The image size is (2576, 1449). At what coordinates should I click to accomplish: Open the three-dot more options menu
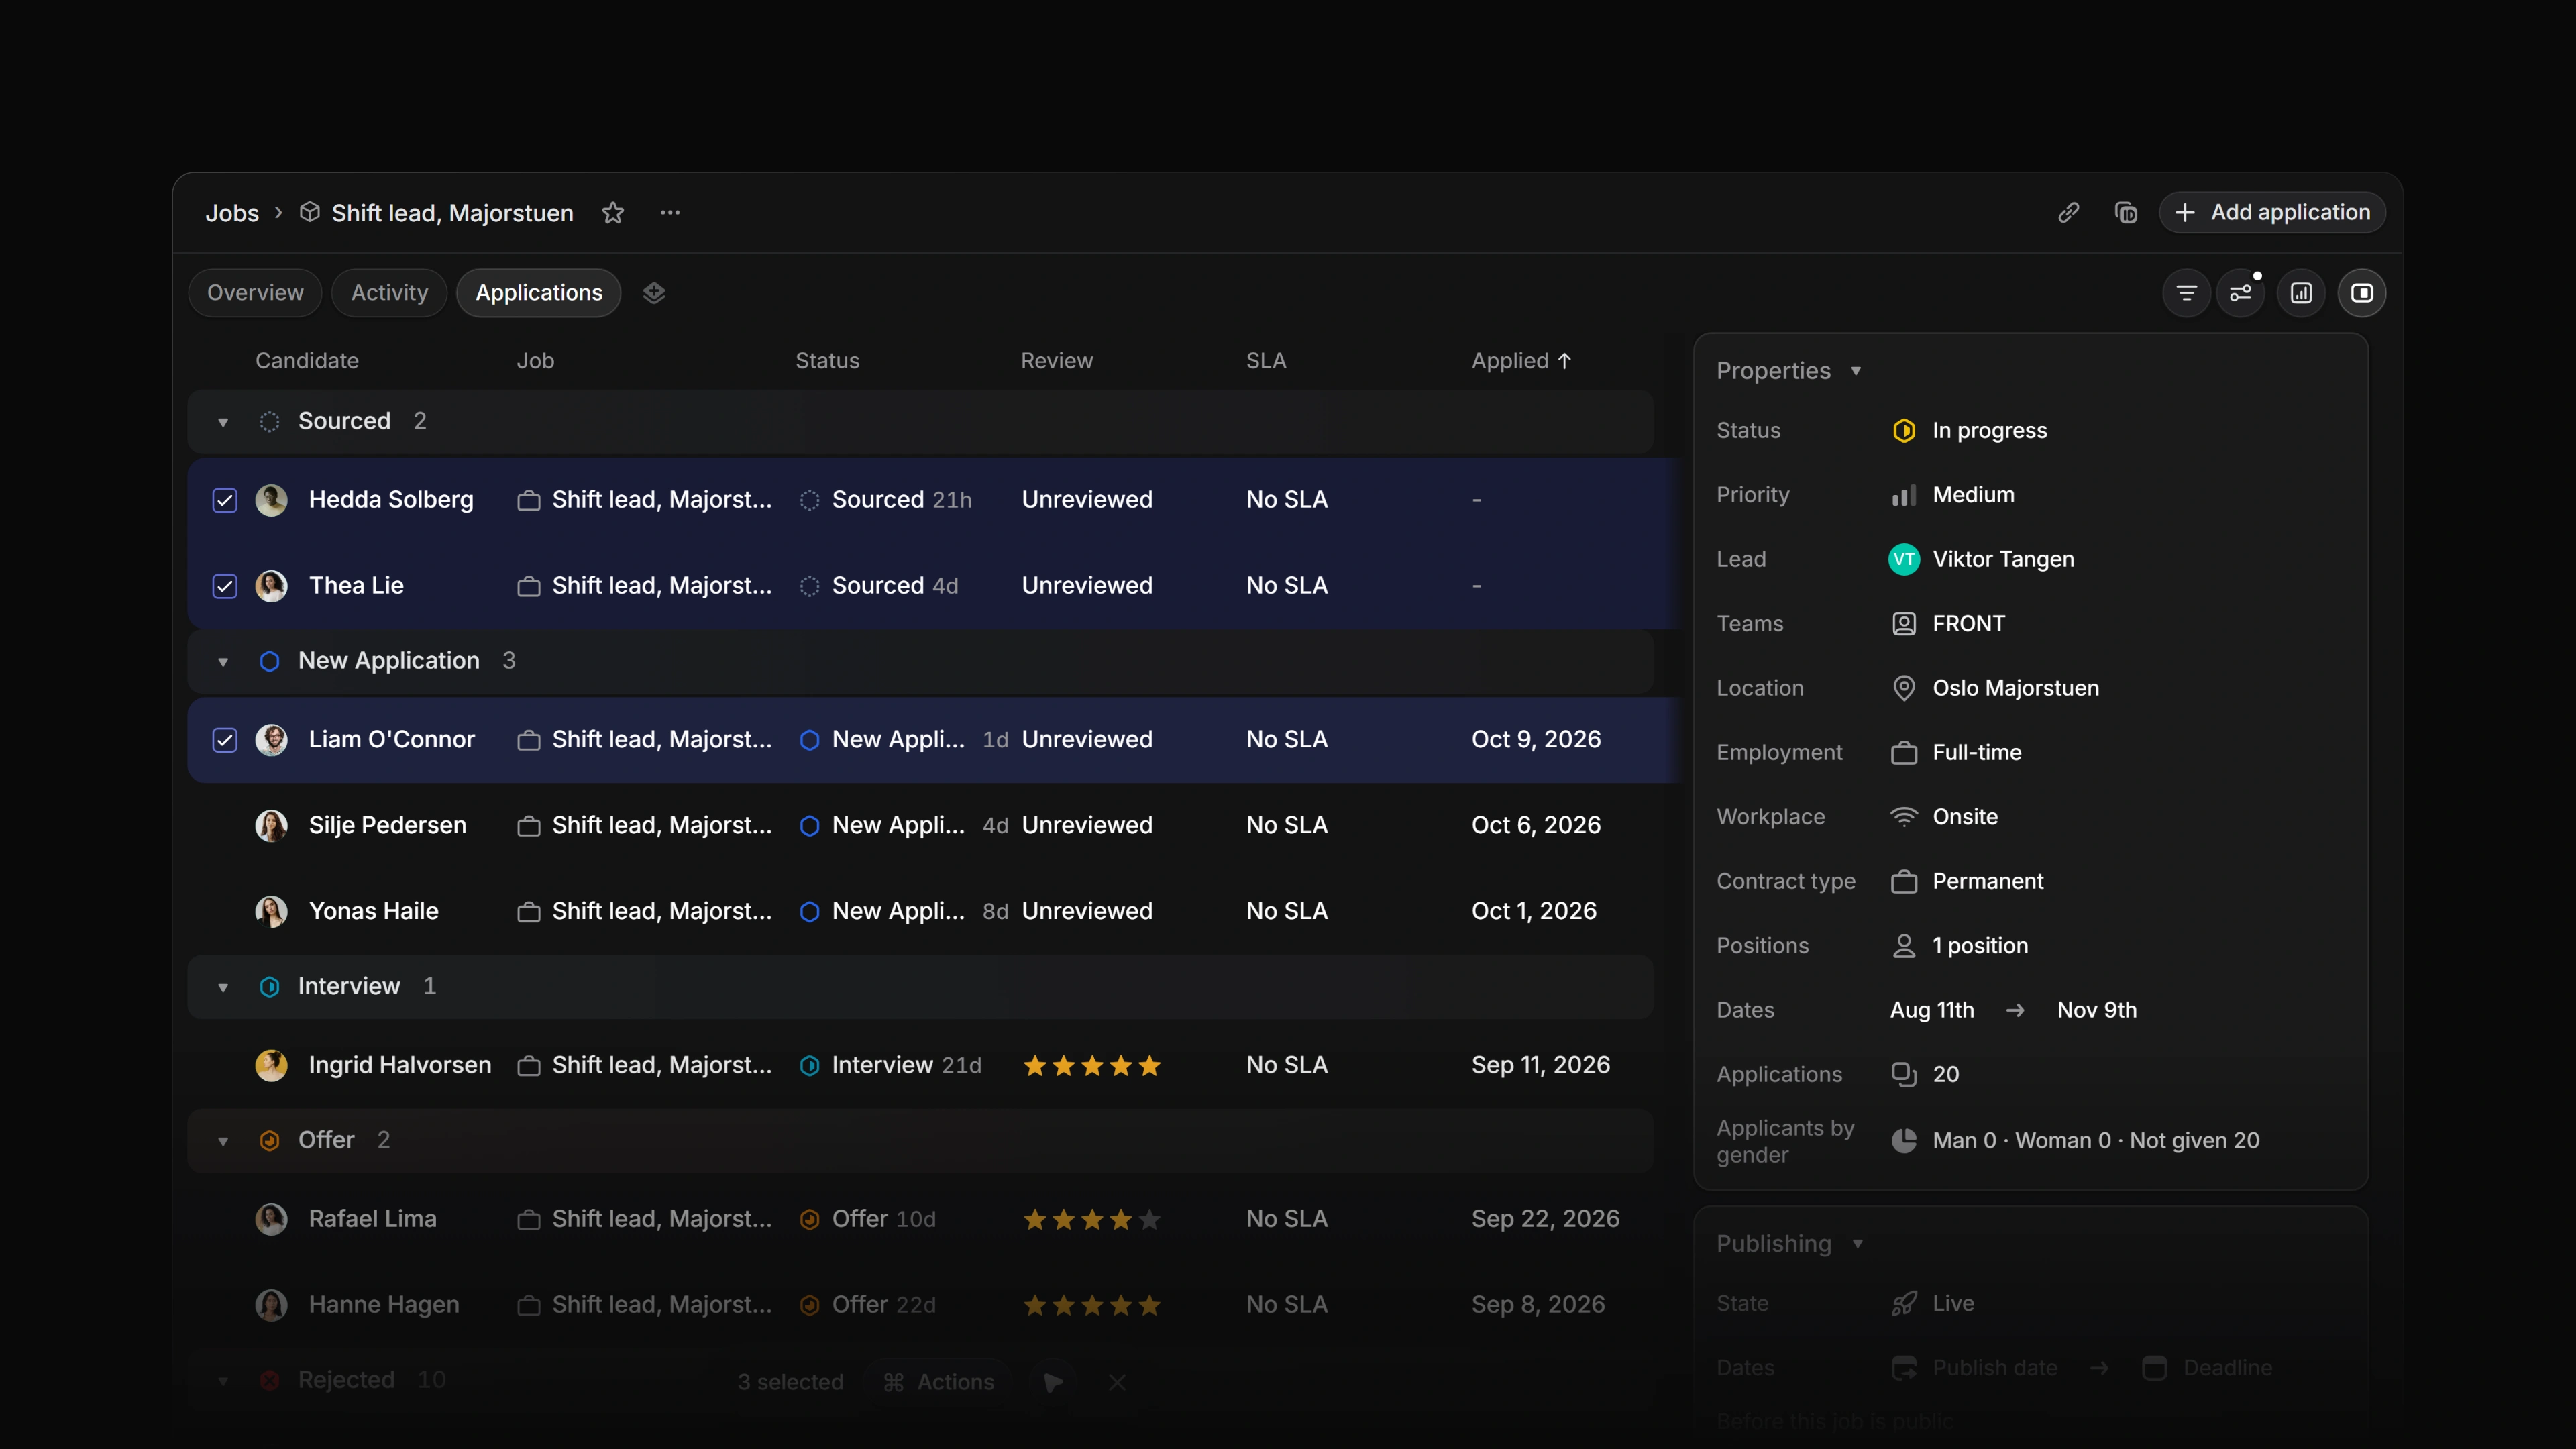670,212
